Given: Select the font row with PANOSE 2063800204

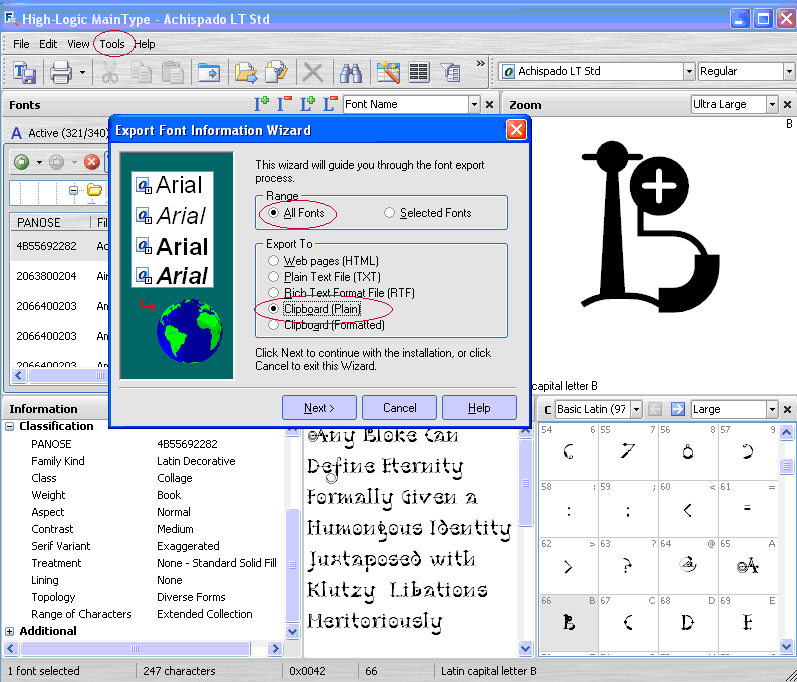Looking at the screenshot, I should (x=61, y=276).
